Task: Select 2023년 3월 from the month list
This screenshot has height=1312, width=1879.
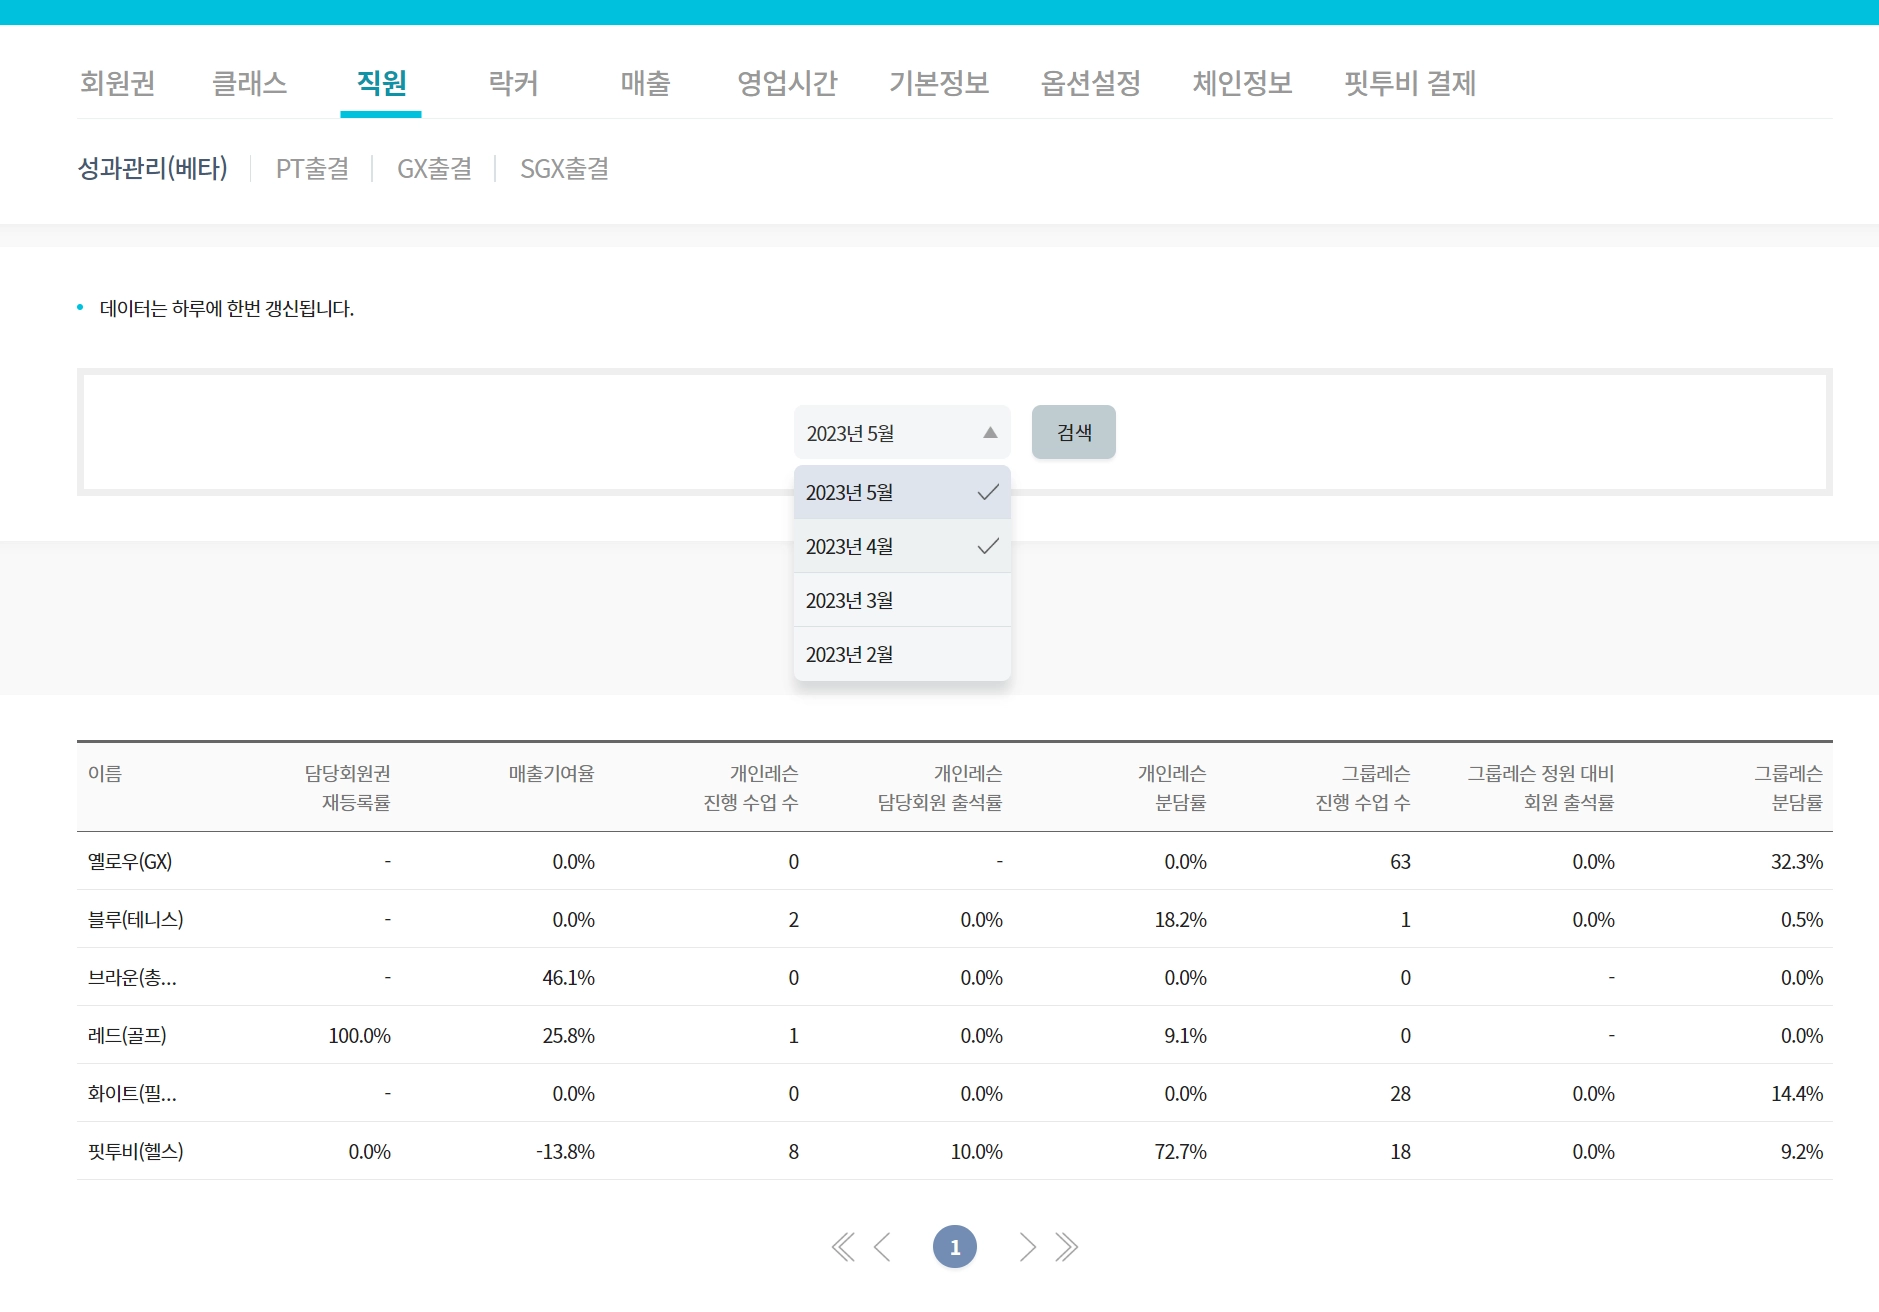Action: 901,601
